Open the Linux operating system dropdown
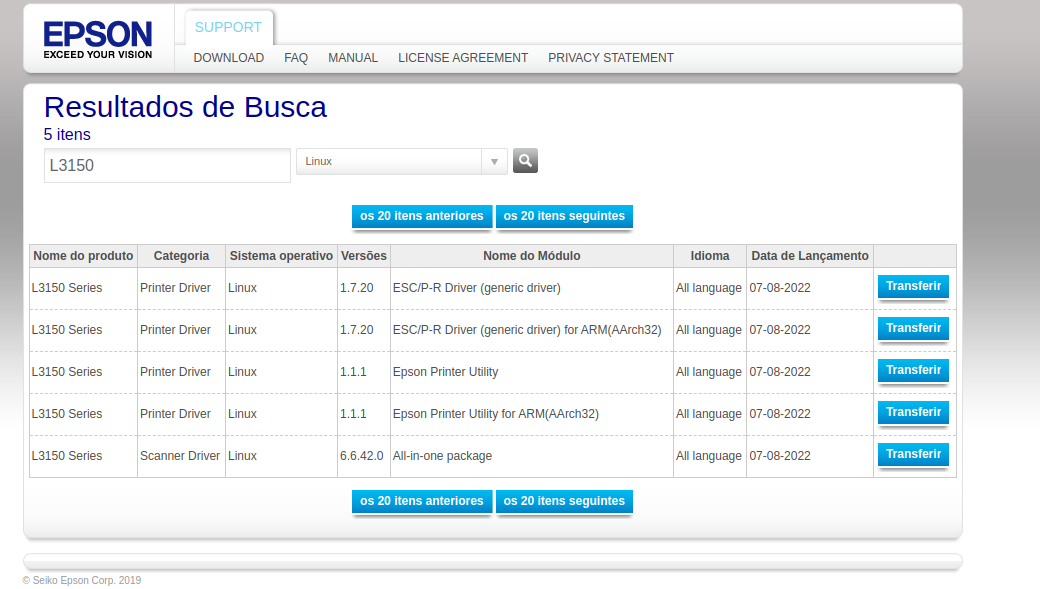Screen dimensions: 1040x589 pos(401,161)
